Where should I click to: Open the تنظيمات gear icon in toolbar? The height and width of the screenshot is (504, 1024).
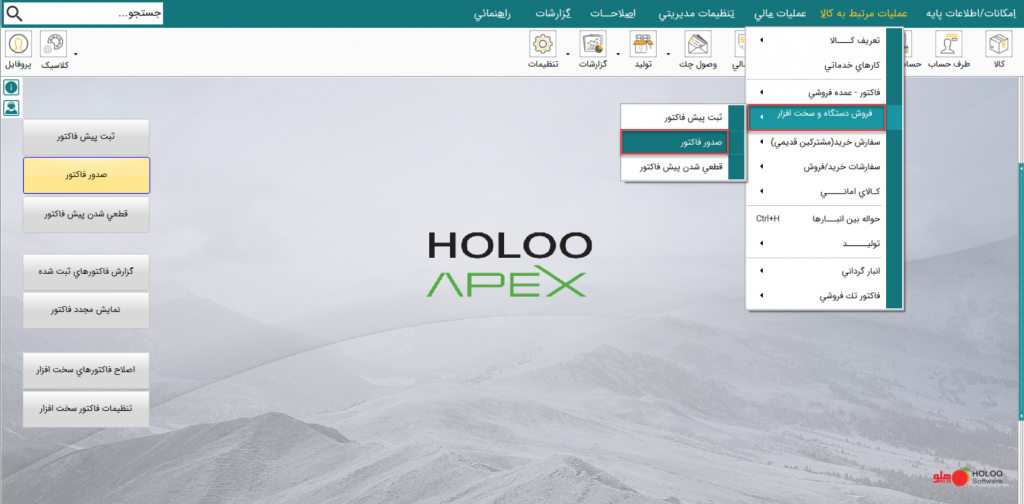542,44
